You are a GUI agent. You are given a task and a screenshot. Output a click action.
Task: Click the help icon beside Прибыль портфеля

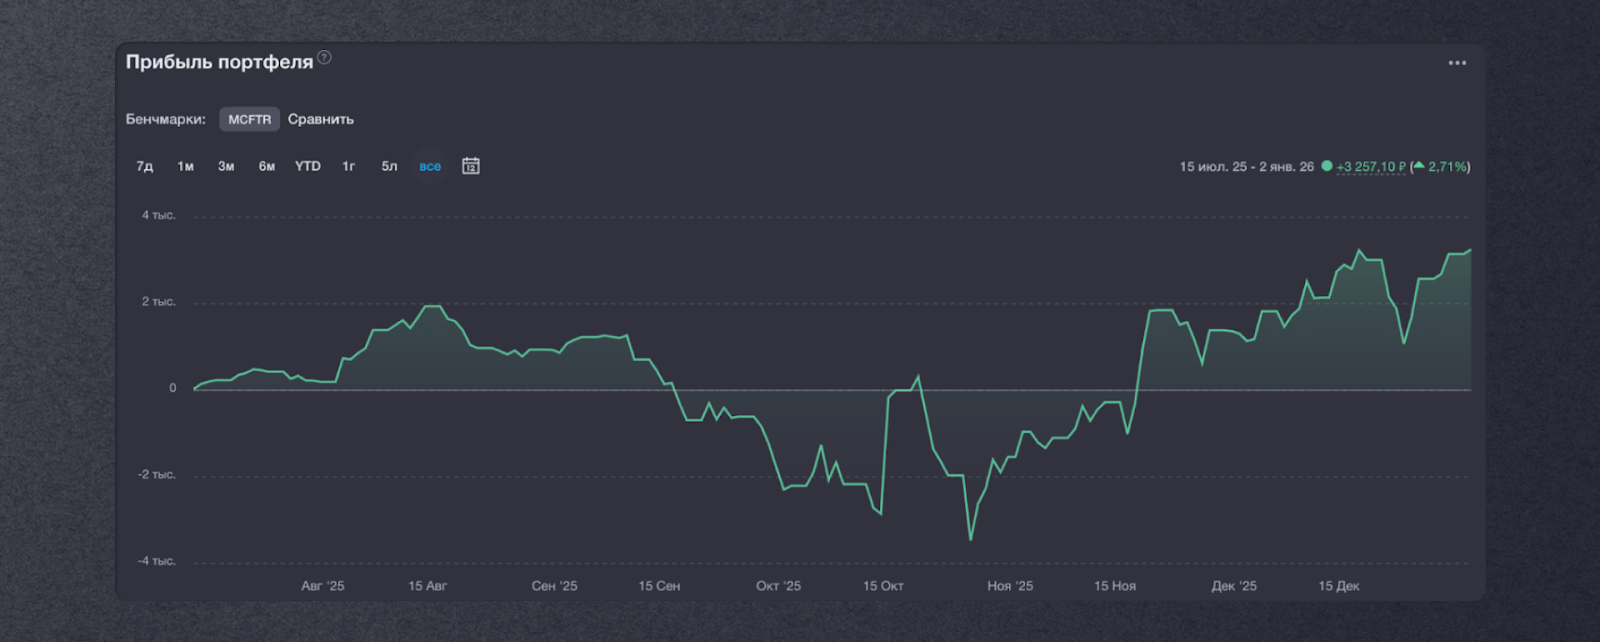324,58
